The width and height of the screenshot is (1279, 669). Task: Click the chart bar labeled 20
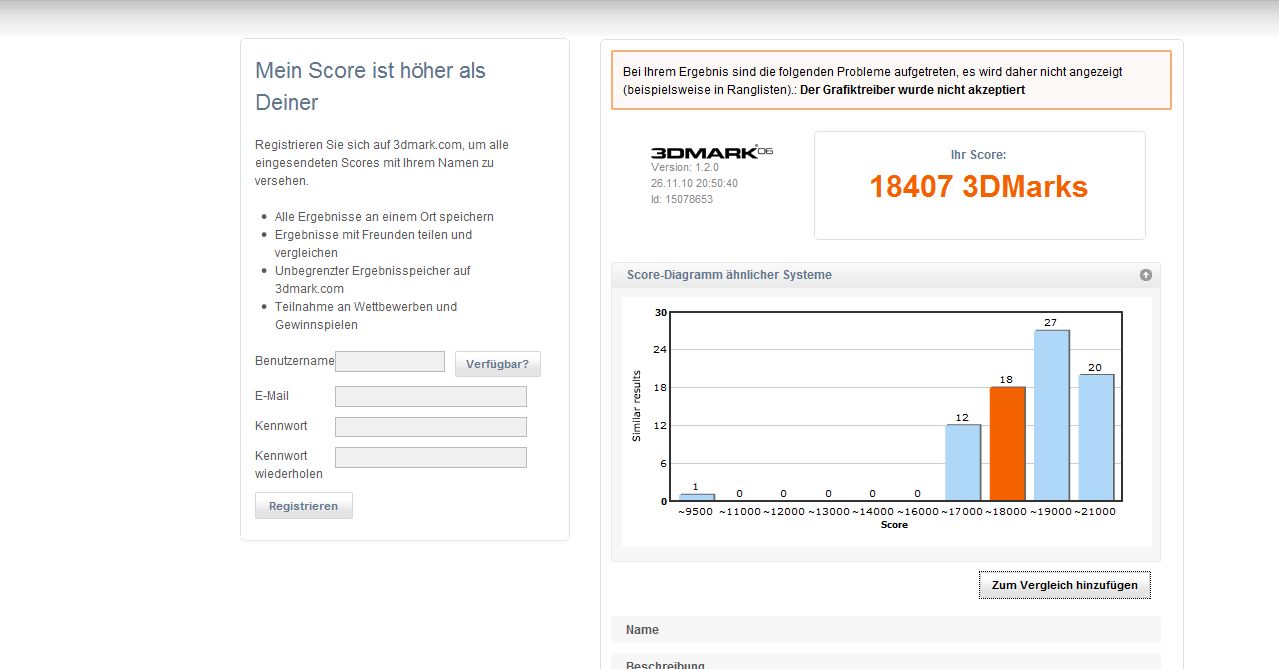(1096, 437)
